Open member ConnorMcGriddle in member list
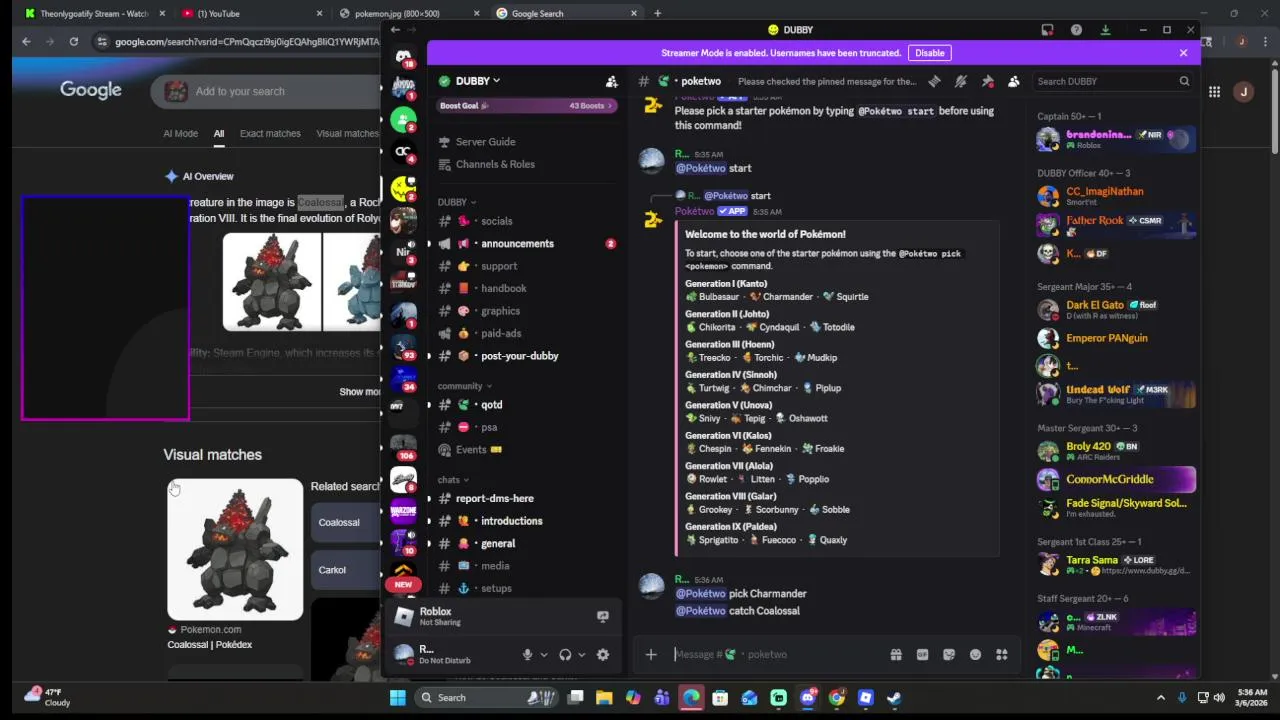The image size is (1280, 720). [1116, 479]
